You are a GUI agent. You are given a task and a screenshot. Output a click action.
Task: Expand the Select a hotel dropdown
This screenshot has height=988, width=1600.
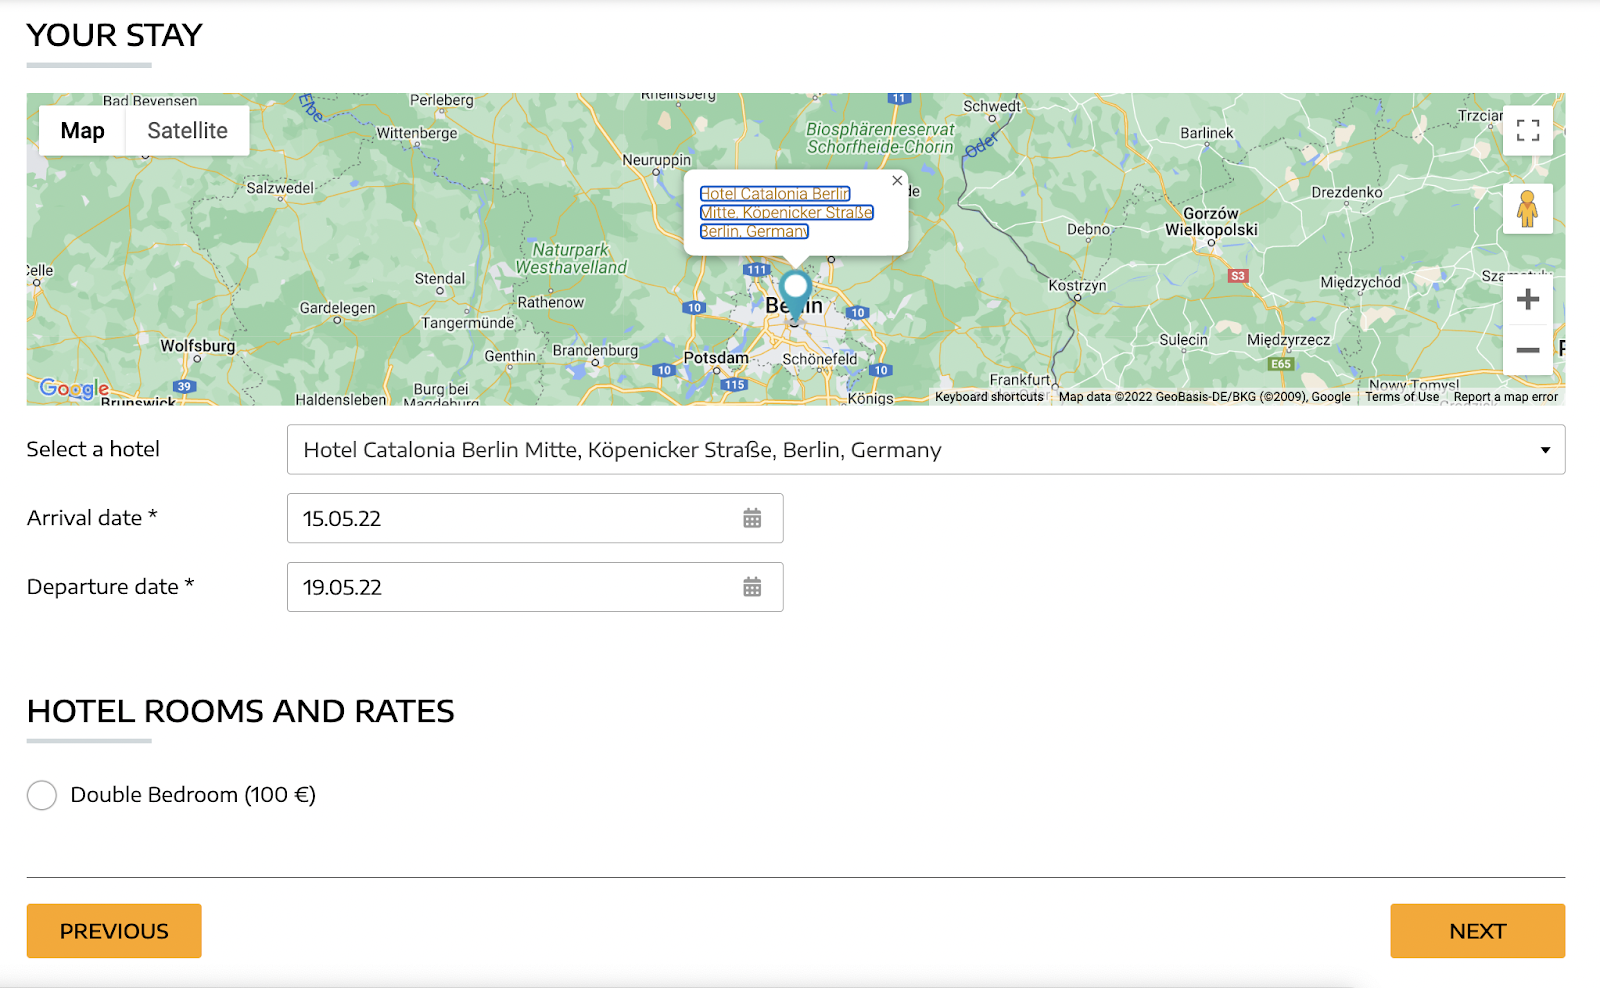[x=925, y=450]
